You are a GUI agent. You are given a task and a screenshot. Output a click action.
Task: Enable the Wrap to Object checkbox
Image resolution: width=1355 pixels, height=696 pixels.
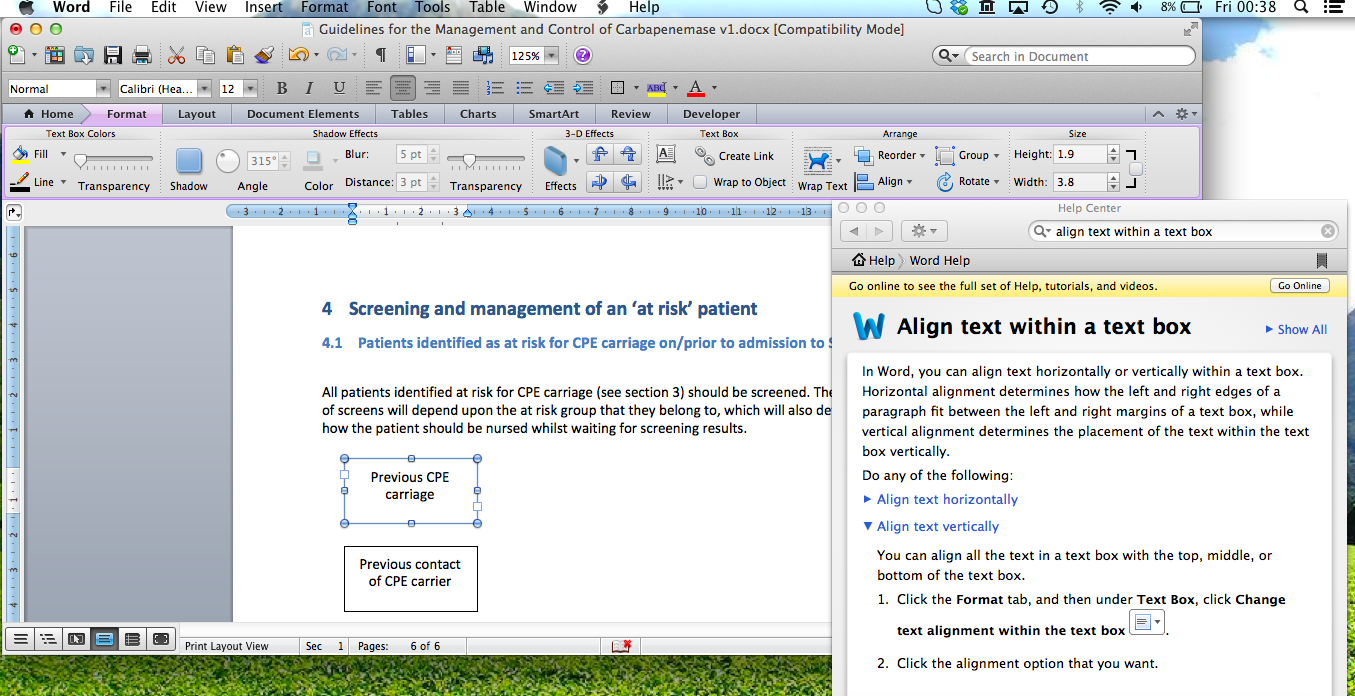coord(701,182)
